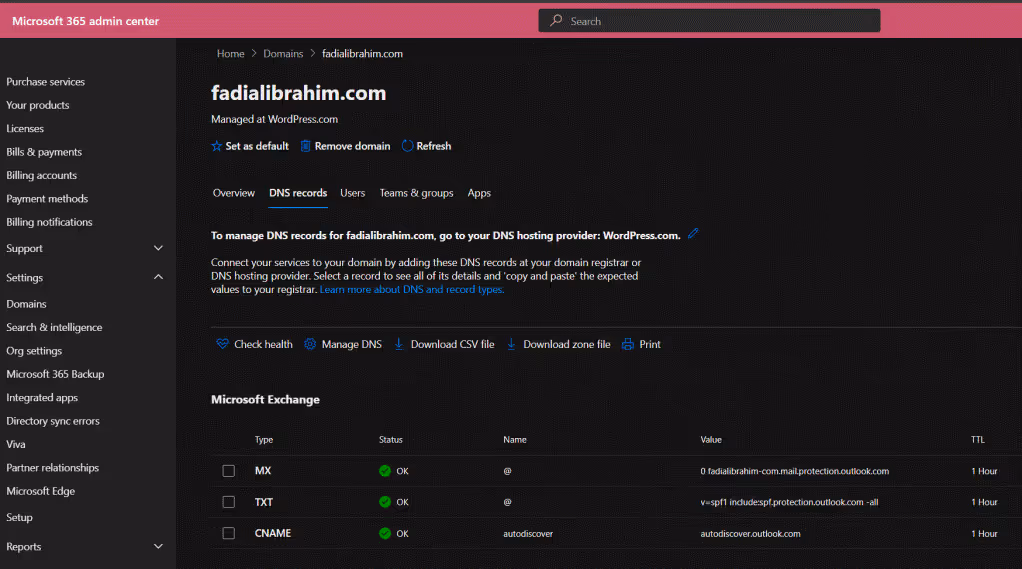The image size is (1022, 569).
Task: Open Setup in the sidebar
Action: click(x=20, y=518)
